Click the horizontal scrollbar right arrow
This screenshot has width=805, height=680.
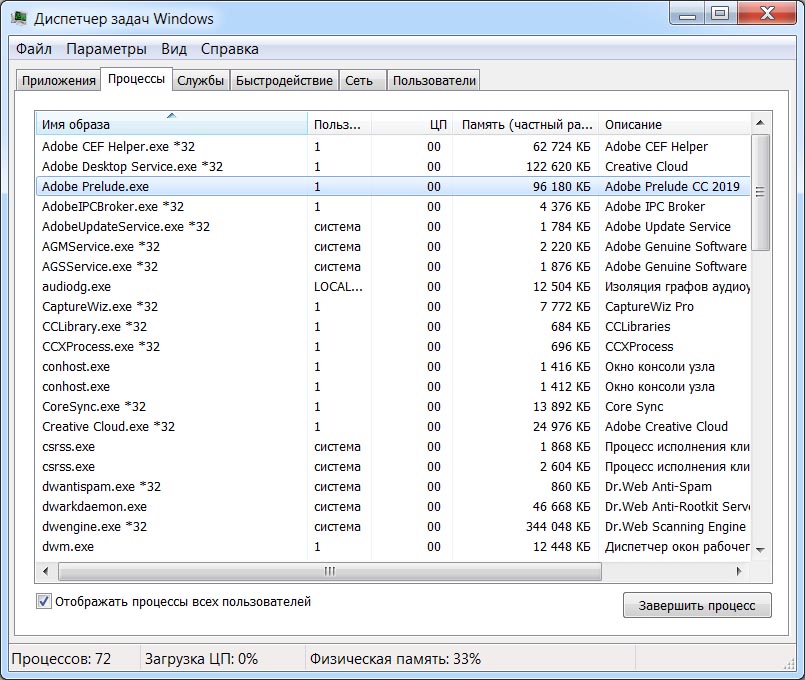pyautogui.click(x=739, y=571)
